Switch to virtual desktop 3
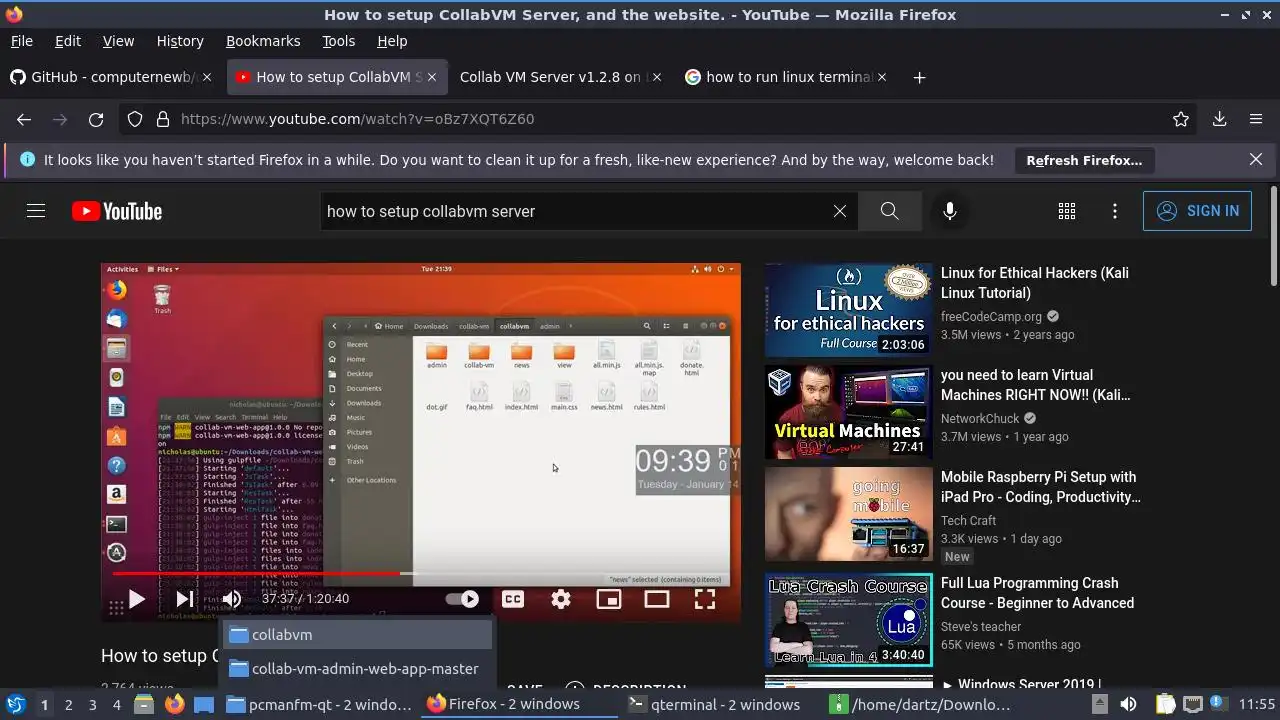This screenshot has width=1280, height=720. (93, 705)
